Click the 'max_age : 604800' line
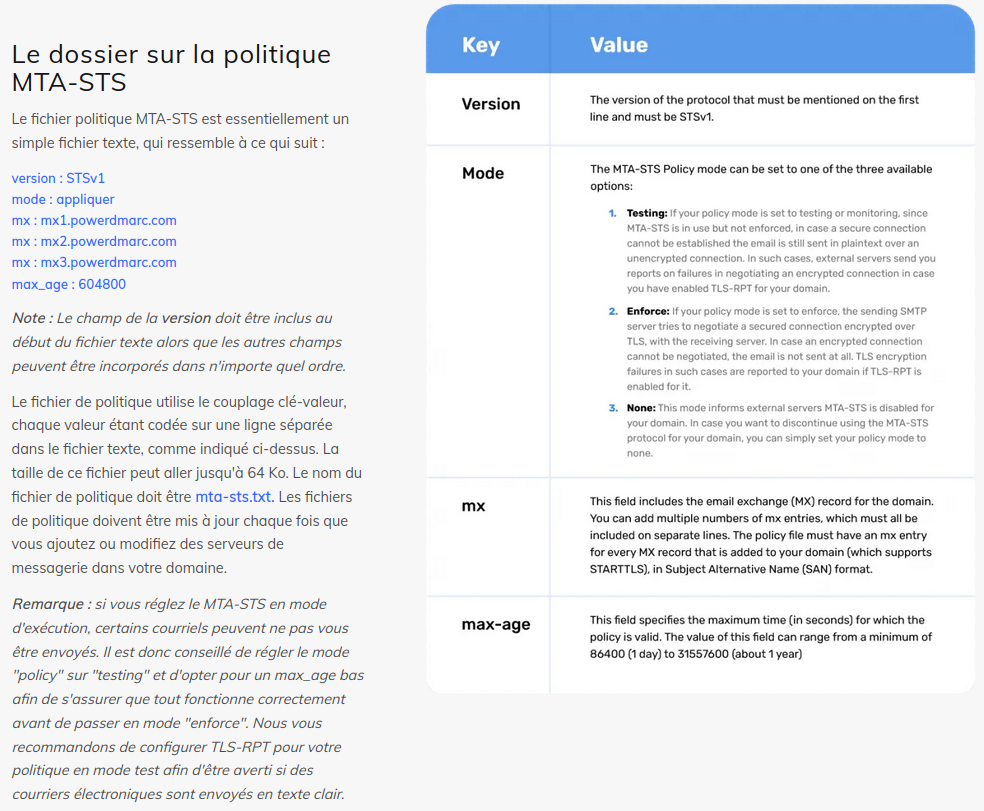Image resolution: width=984 pixels, height=811 pixels. [x=69, y=284]
